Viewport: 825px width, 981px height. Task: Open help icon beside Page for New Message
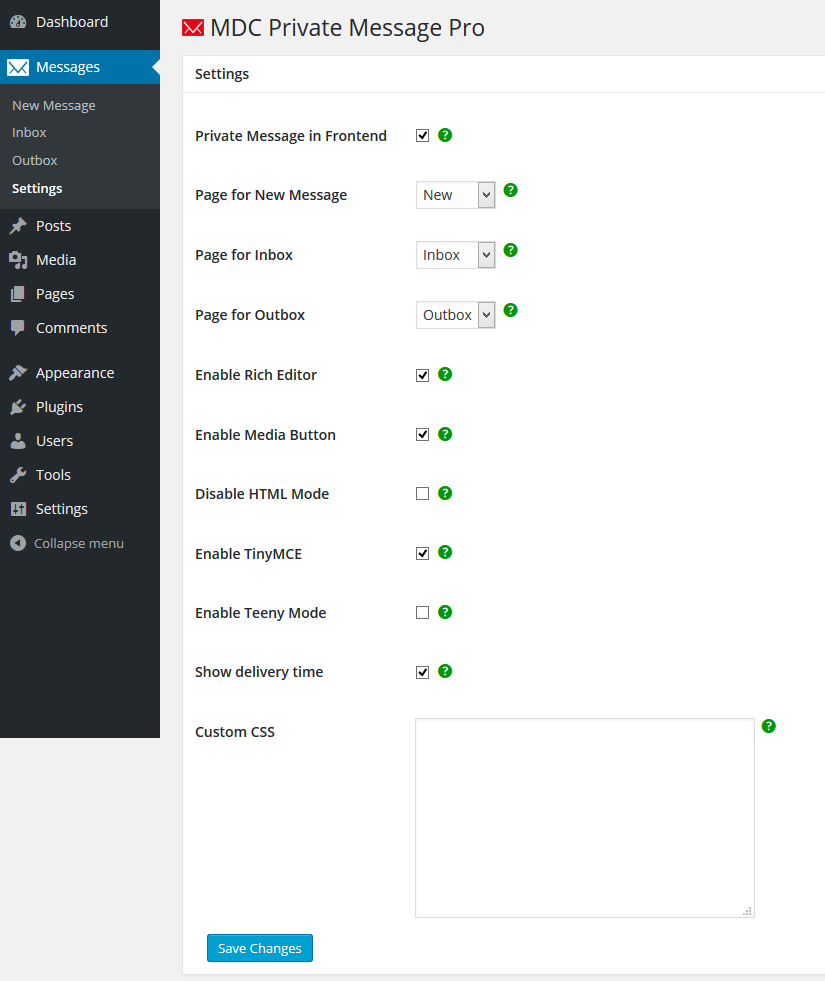pyautogui.click(x=510, y=190)
